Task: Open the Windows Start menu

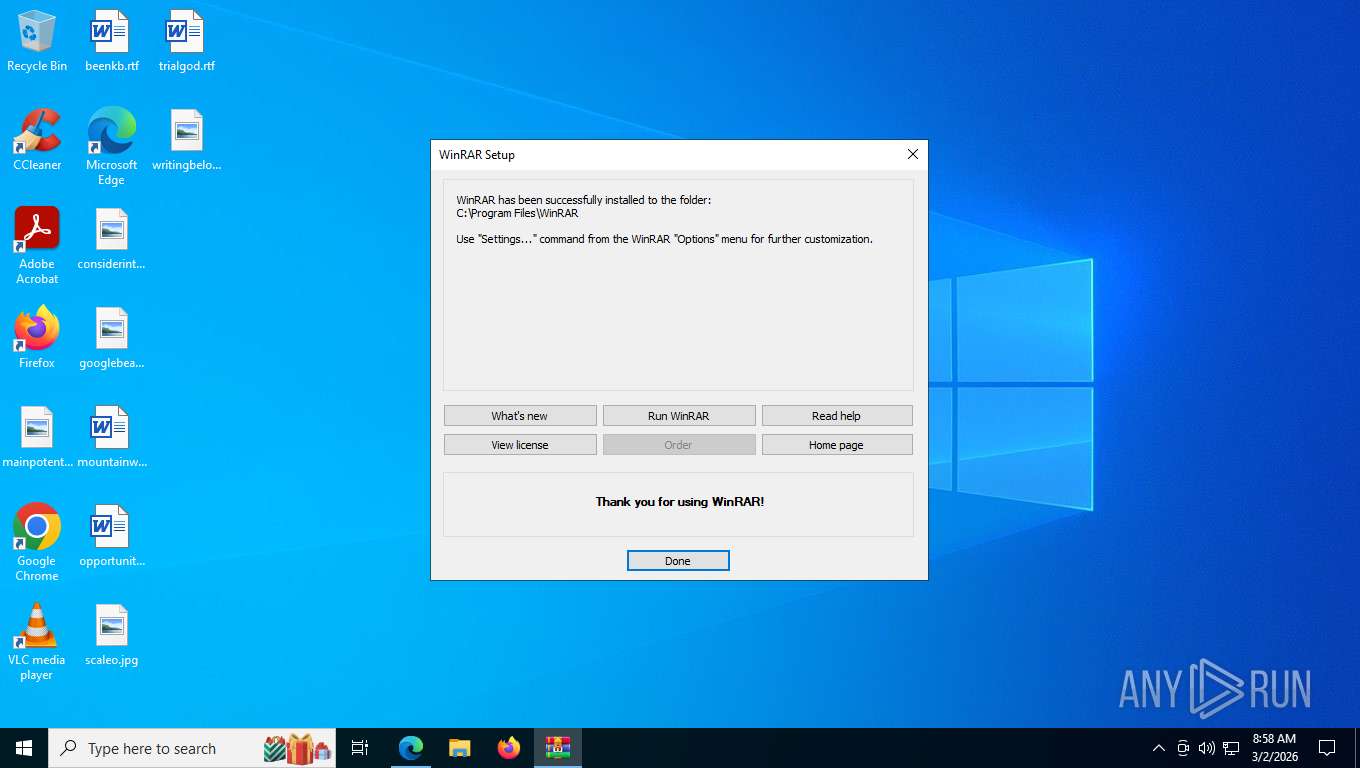Action: [24, 748]
